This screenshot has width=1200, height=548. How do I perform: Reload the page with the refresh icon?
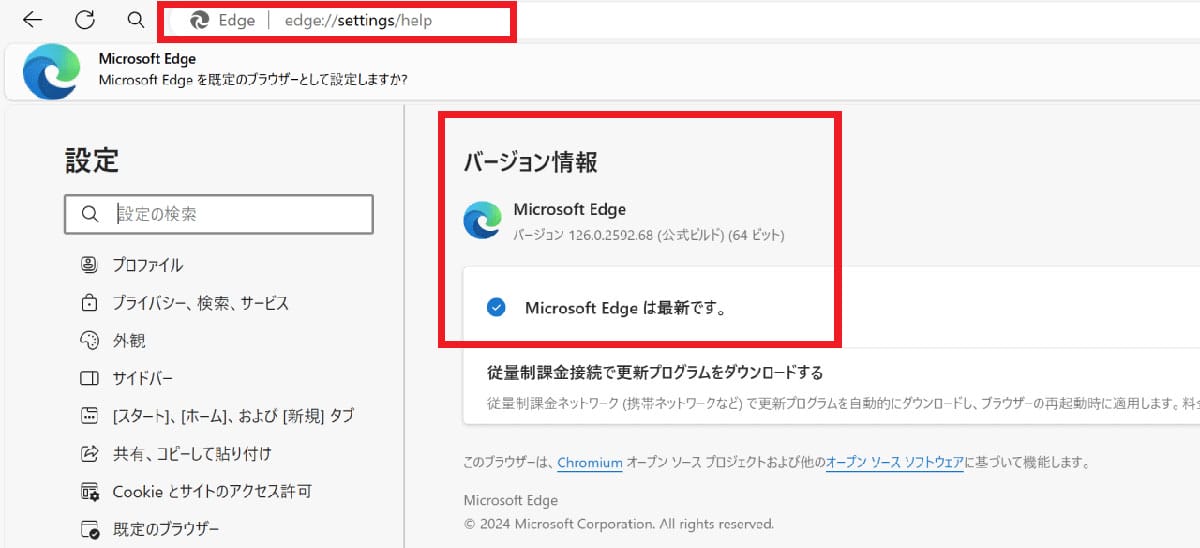click(85, 19)
